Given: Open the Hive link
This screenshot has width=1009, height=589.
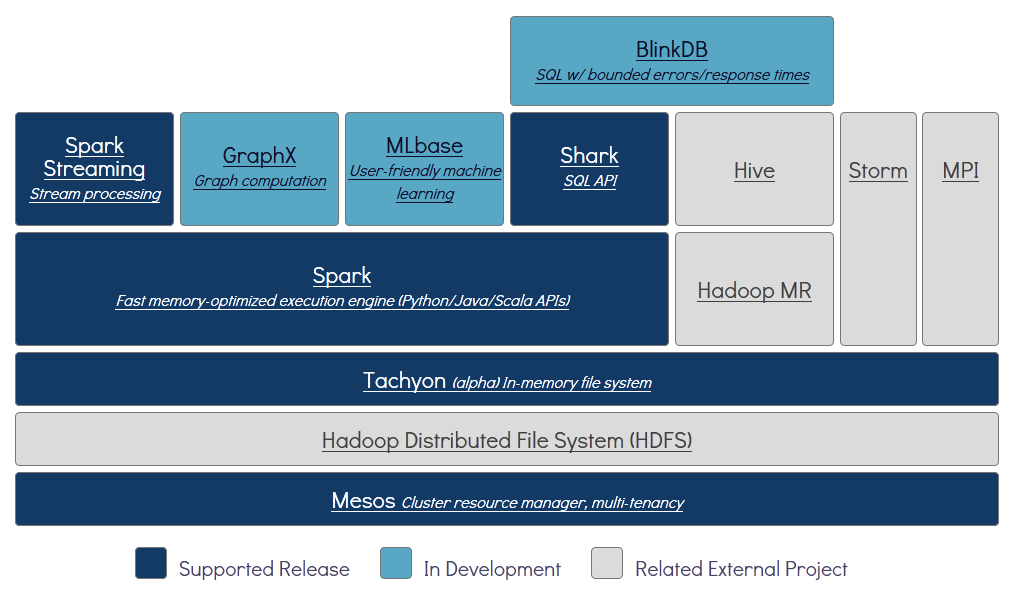Looking at the screenshot, I should pos(754,171).
